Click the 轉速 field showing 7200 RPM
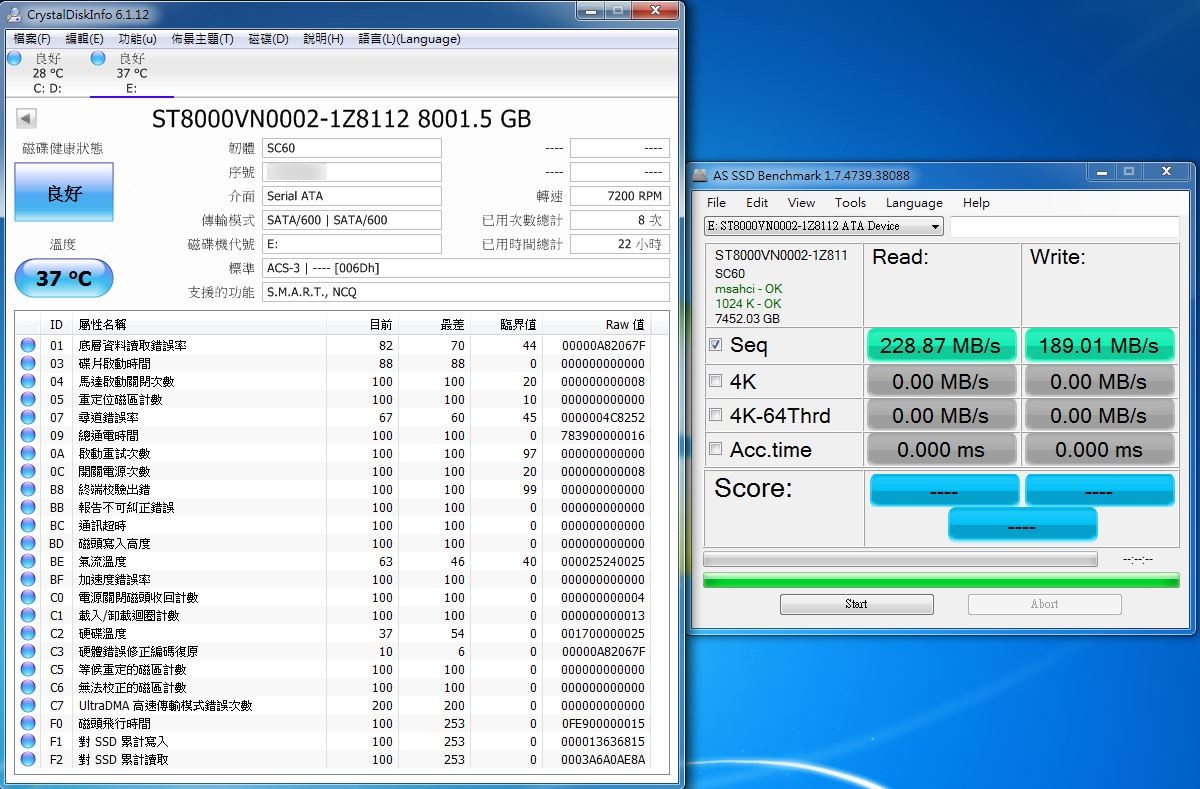This screenshot has height=789, width=1200. tap(619, 196)
